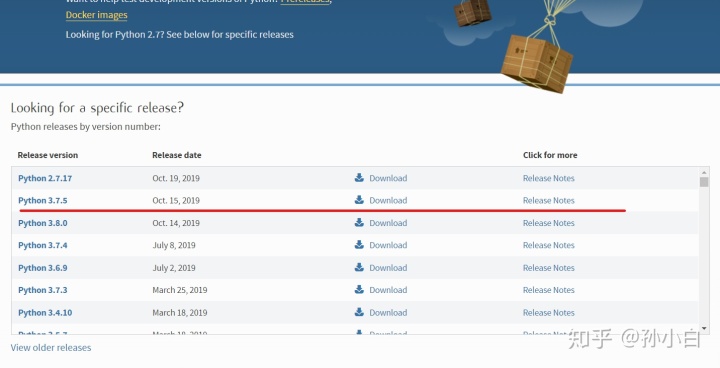
Task: Click download icon for Python 3.7.3
Action: tap(359, 289)
